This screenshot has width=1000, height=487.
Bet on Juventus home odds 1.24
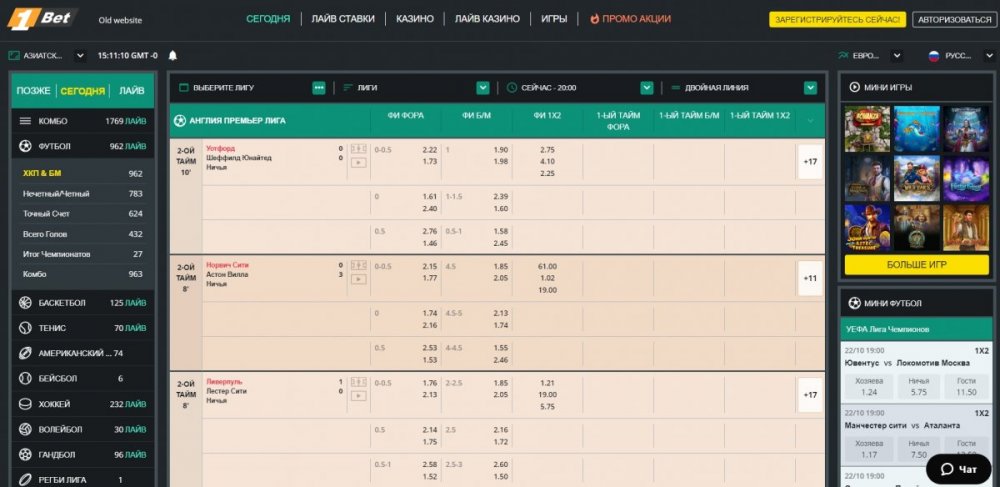coord(869,386)
